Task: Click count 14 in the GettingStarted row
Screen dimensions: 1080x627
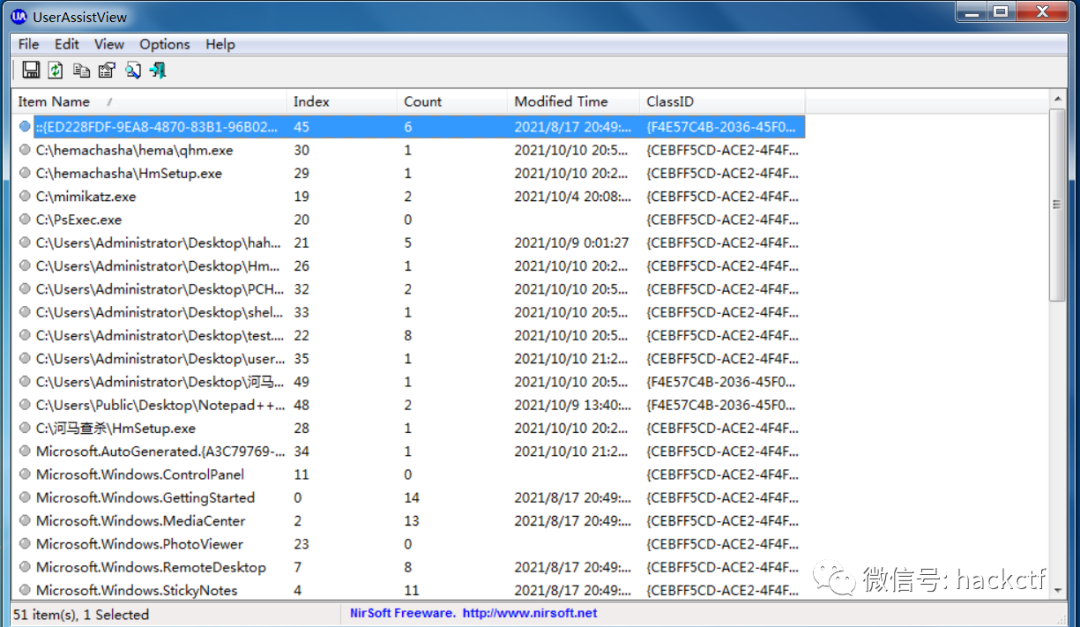Action: click(412, 497)
